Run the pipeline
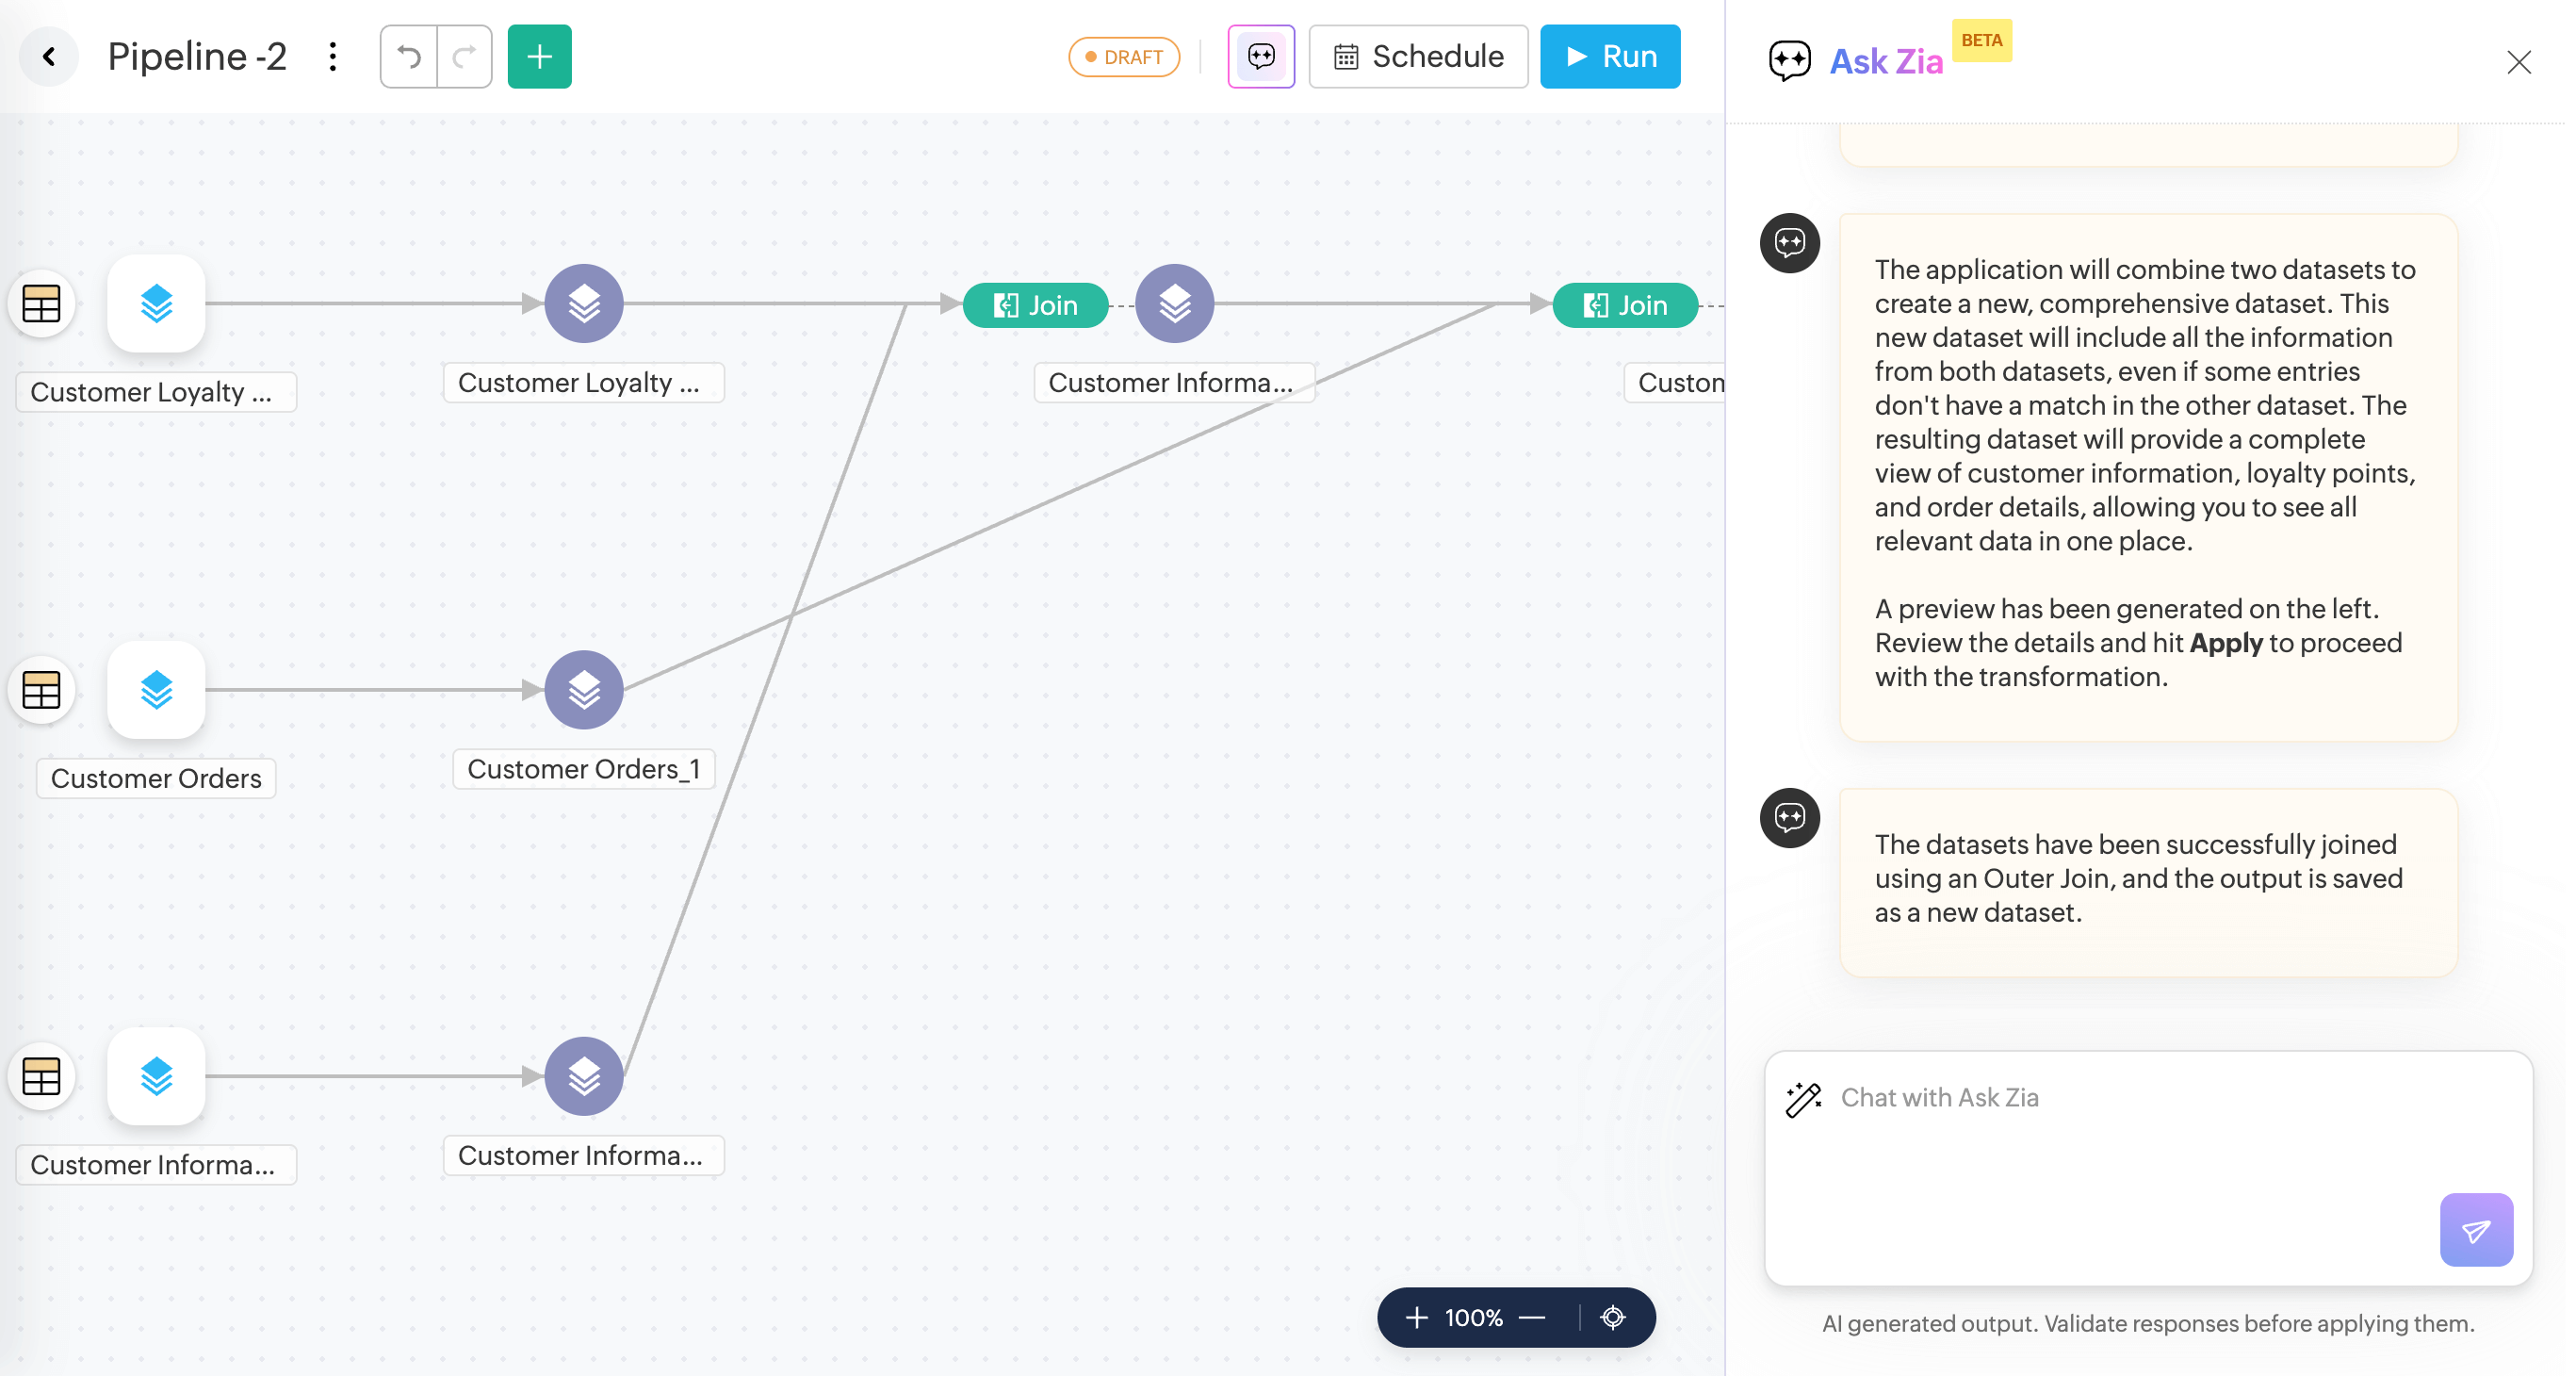 pos(1609,57)
